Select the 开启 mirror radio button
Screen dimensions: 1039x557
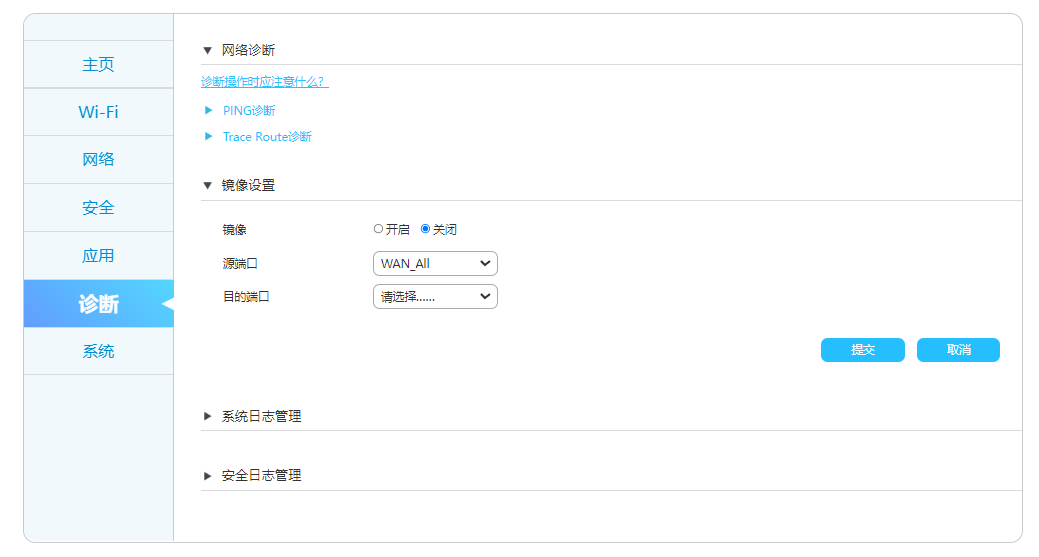point(378,228)
